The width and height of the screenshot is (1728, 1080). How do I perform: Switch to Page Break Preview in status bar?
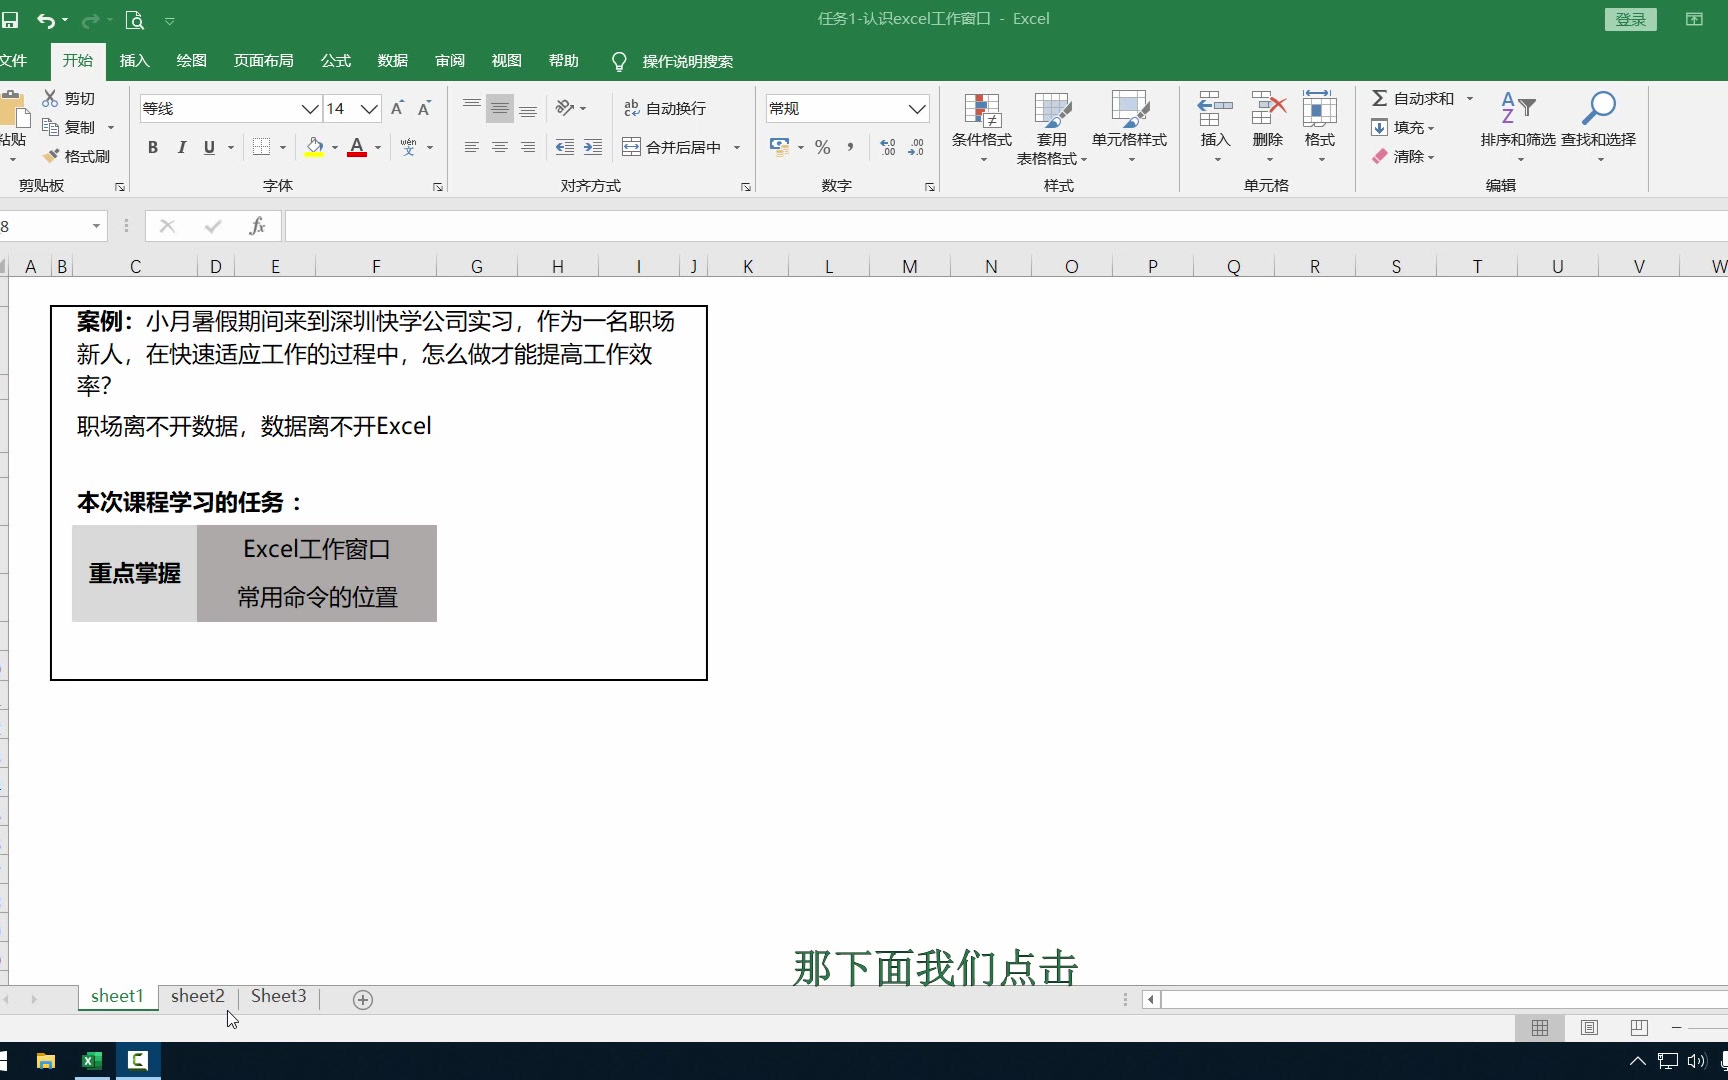[x=1639, y=1027]
